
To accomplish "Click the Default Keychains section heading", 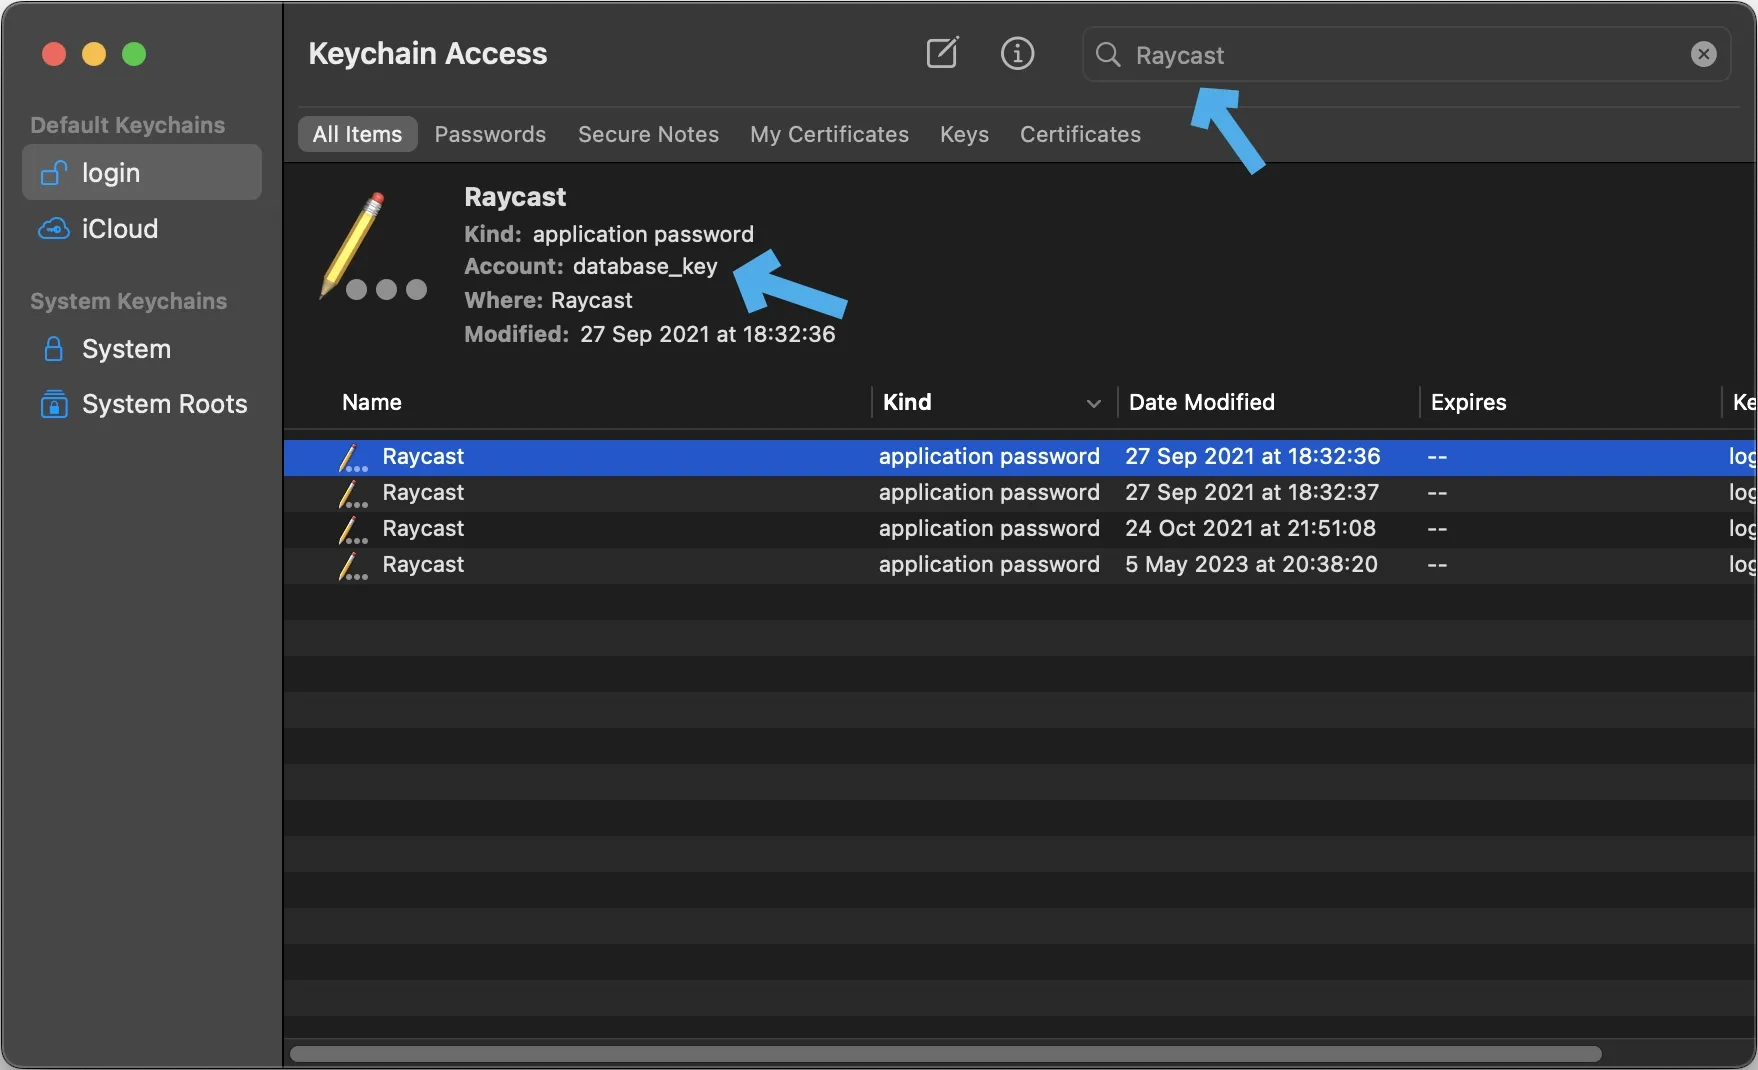I will tap(128, 125).
